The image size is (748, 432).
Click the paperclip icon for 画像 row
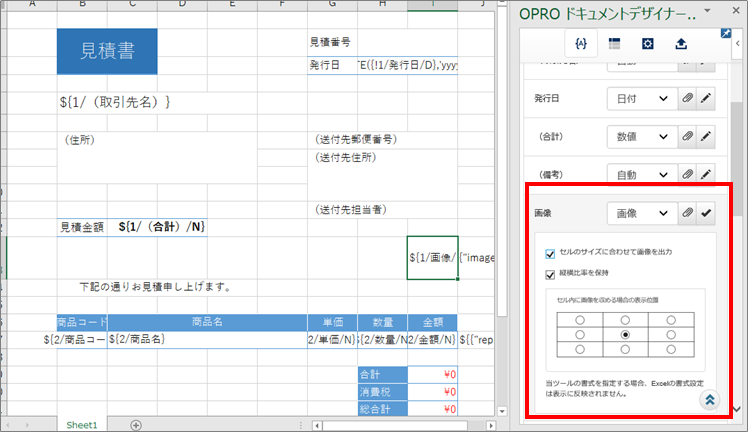[687, 213]
